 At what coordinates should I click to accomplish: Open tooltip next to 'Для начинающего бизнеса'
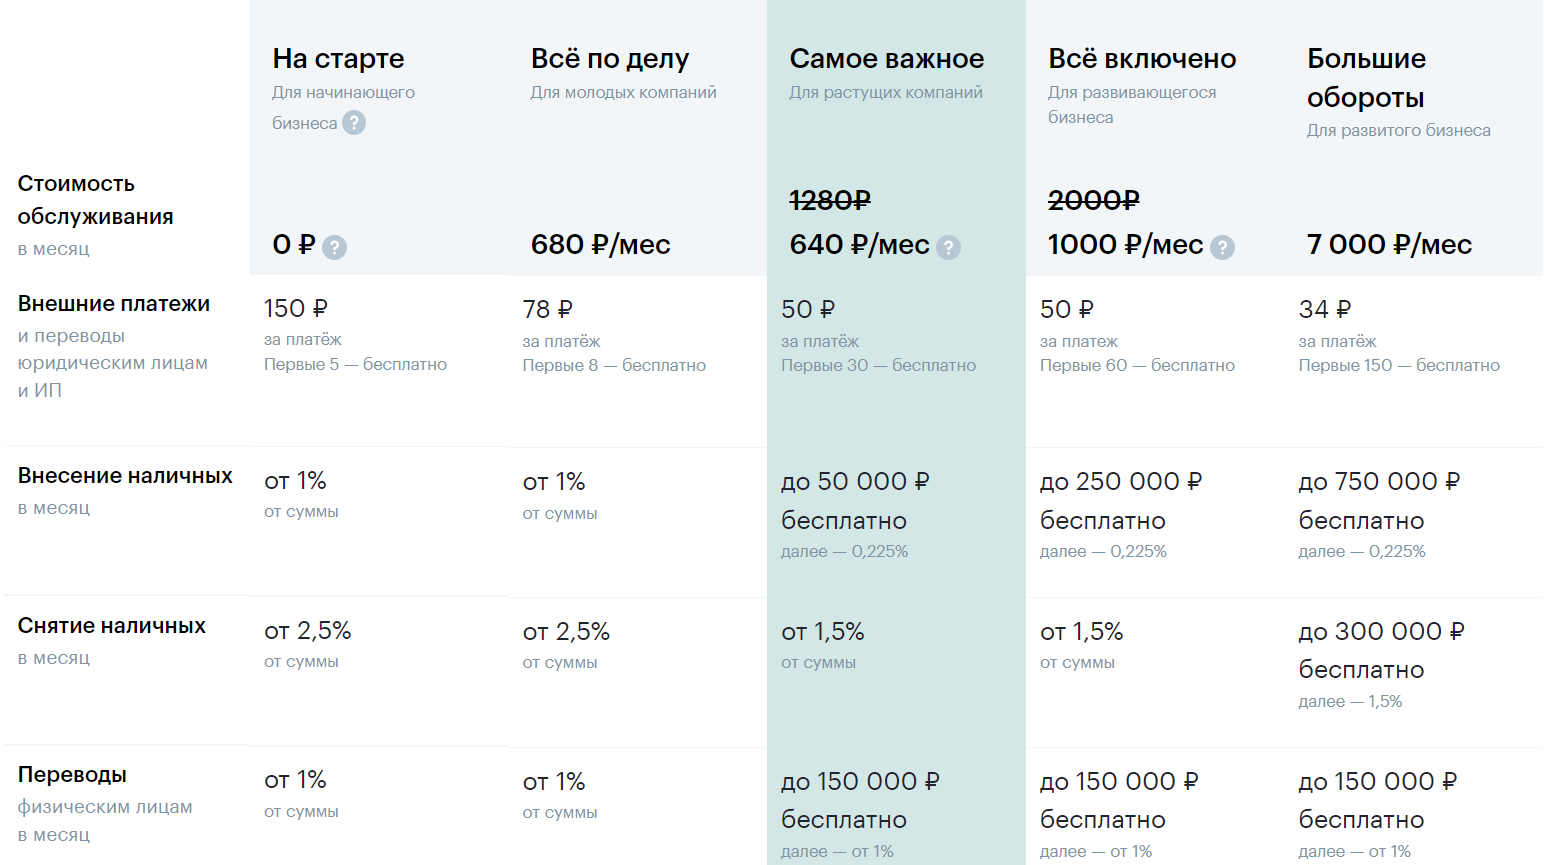356,122
